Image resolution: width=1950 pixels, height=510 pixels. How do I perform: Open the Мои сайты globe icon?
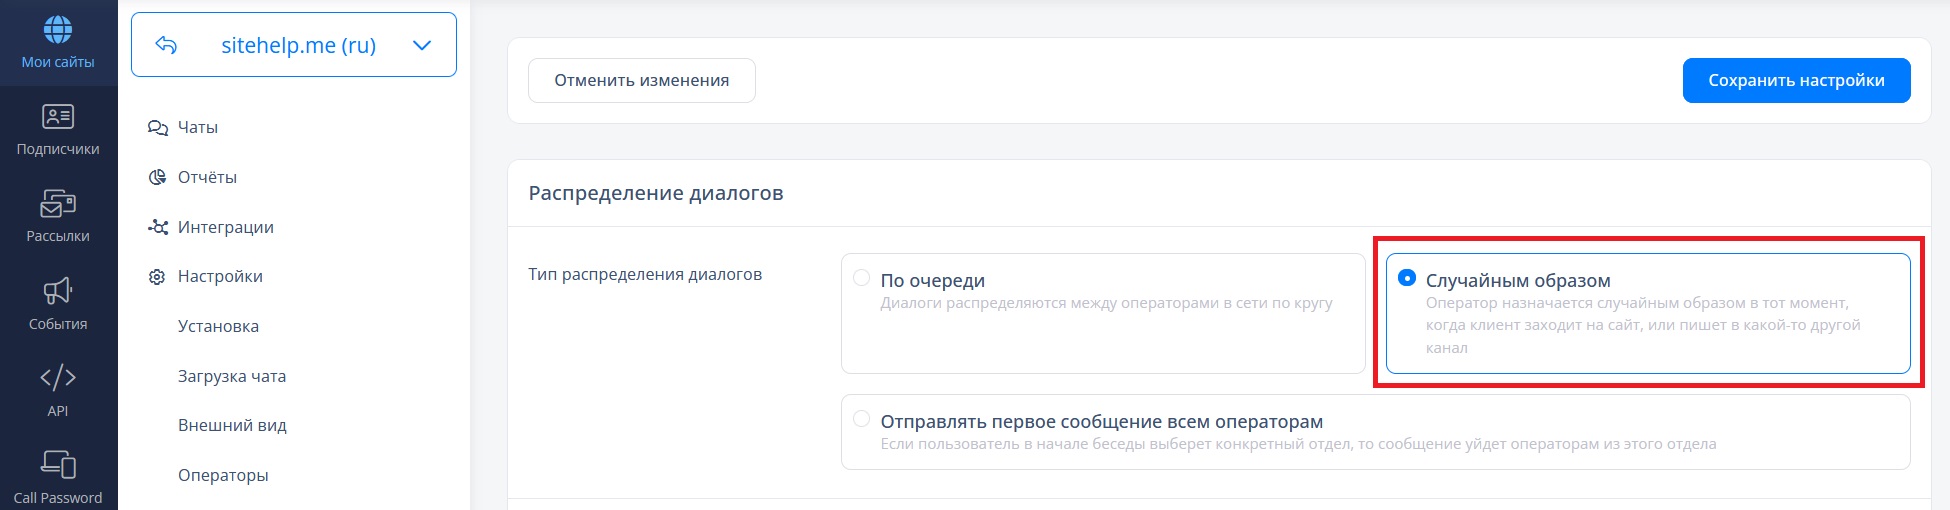[x=58, y=30]
